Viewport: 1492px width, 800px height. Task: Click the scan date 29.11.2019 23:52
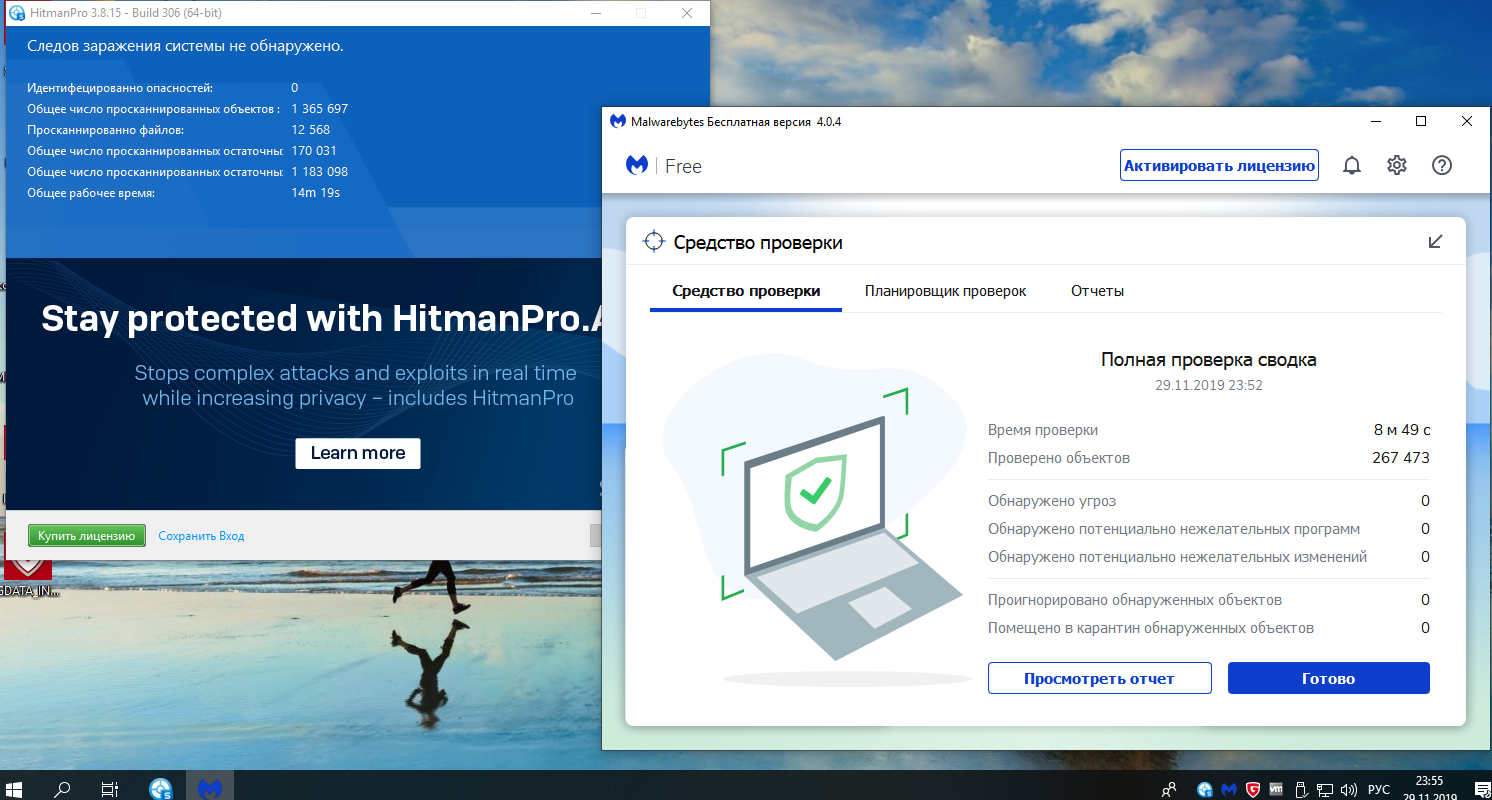[x=1208, y=385]
